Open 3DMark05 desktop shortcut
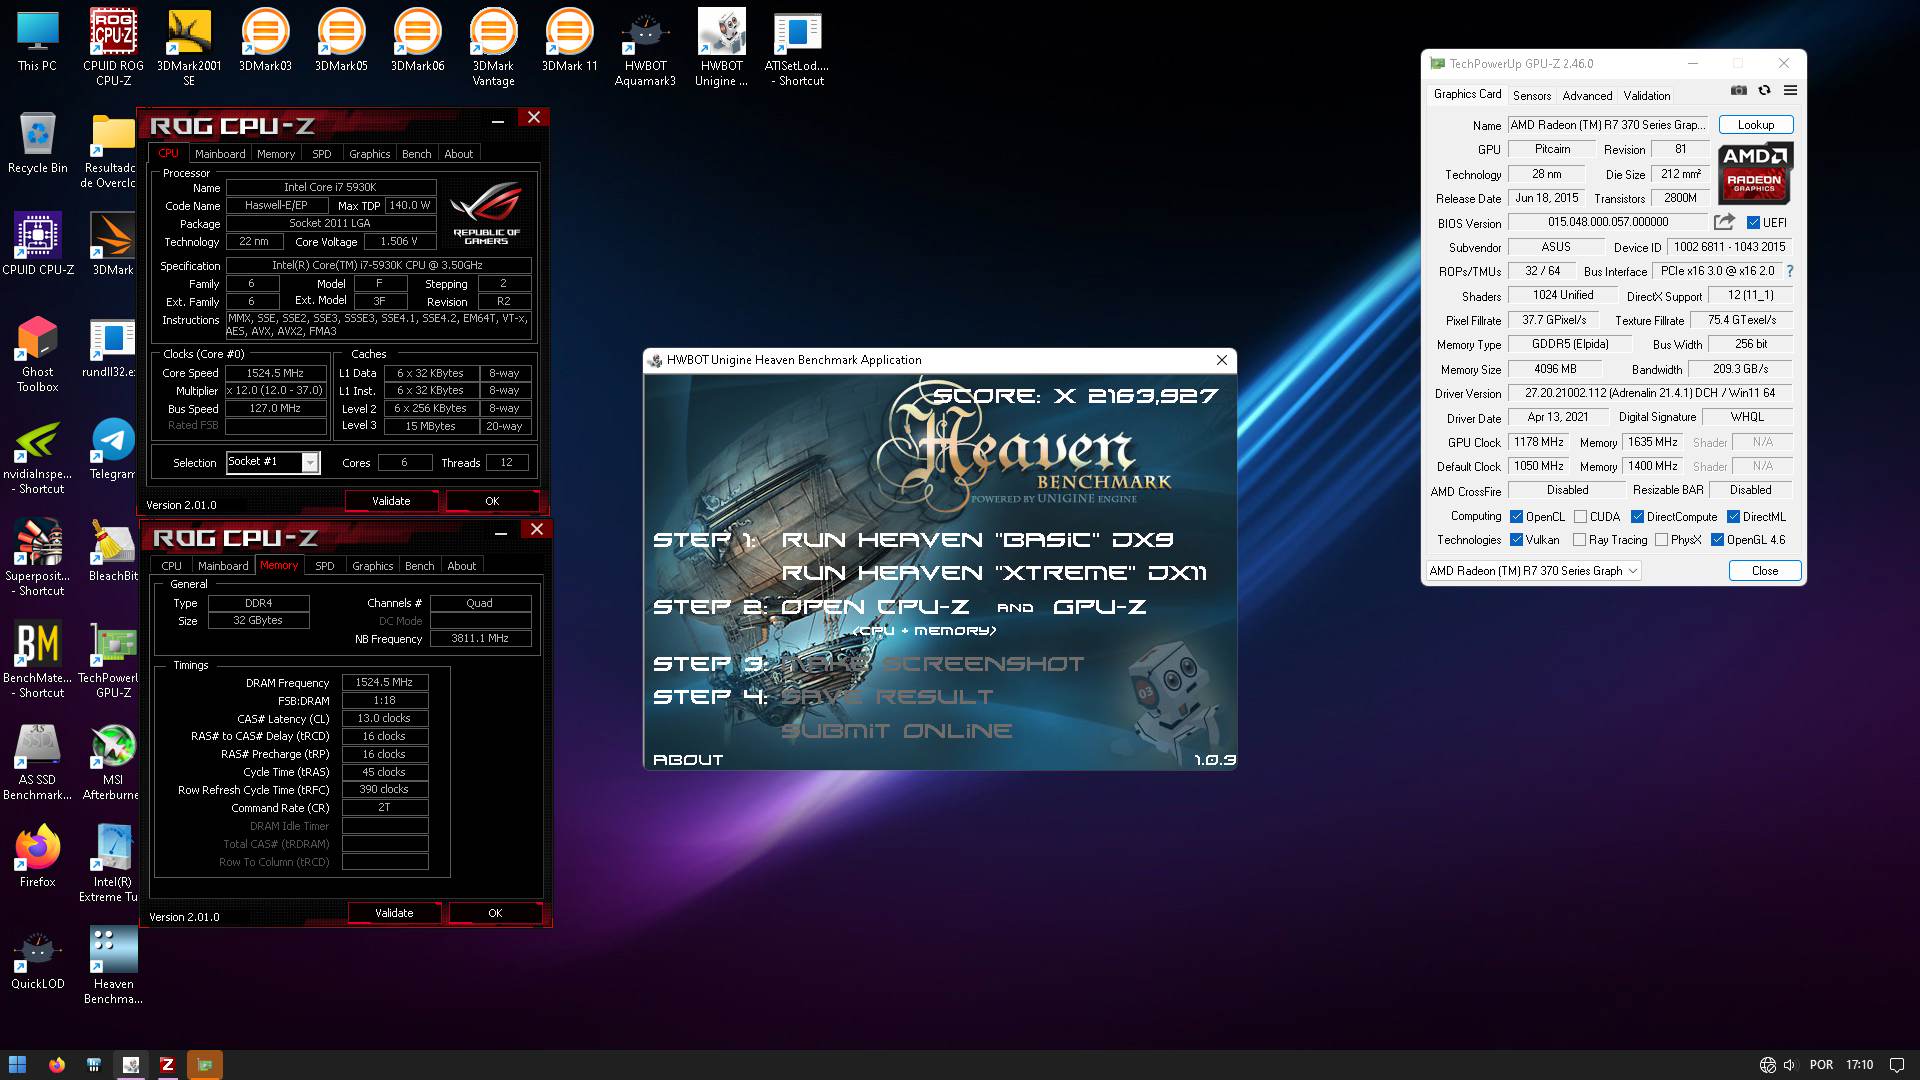Viewport: 1920px width, 1080px height. 341,40
